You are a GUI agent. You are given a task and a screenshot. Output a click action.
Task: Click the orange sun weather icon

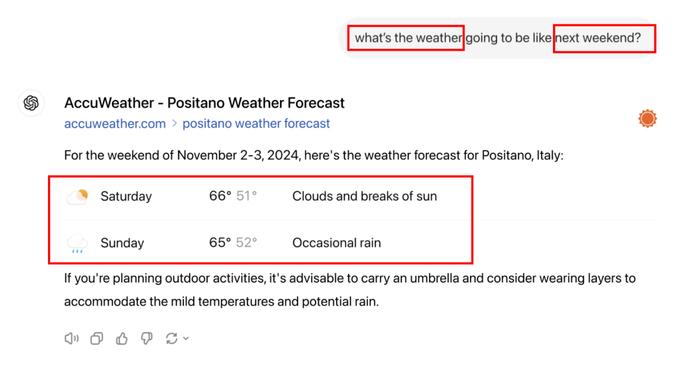(647, 118)
